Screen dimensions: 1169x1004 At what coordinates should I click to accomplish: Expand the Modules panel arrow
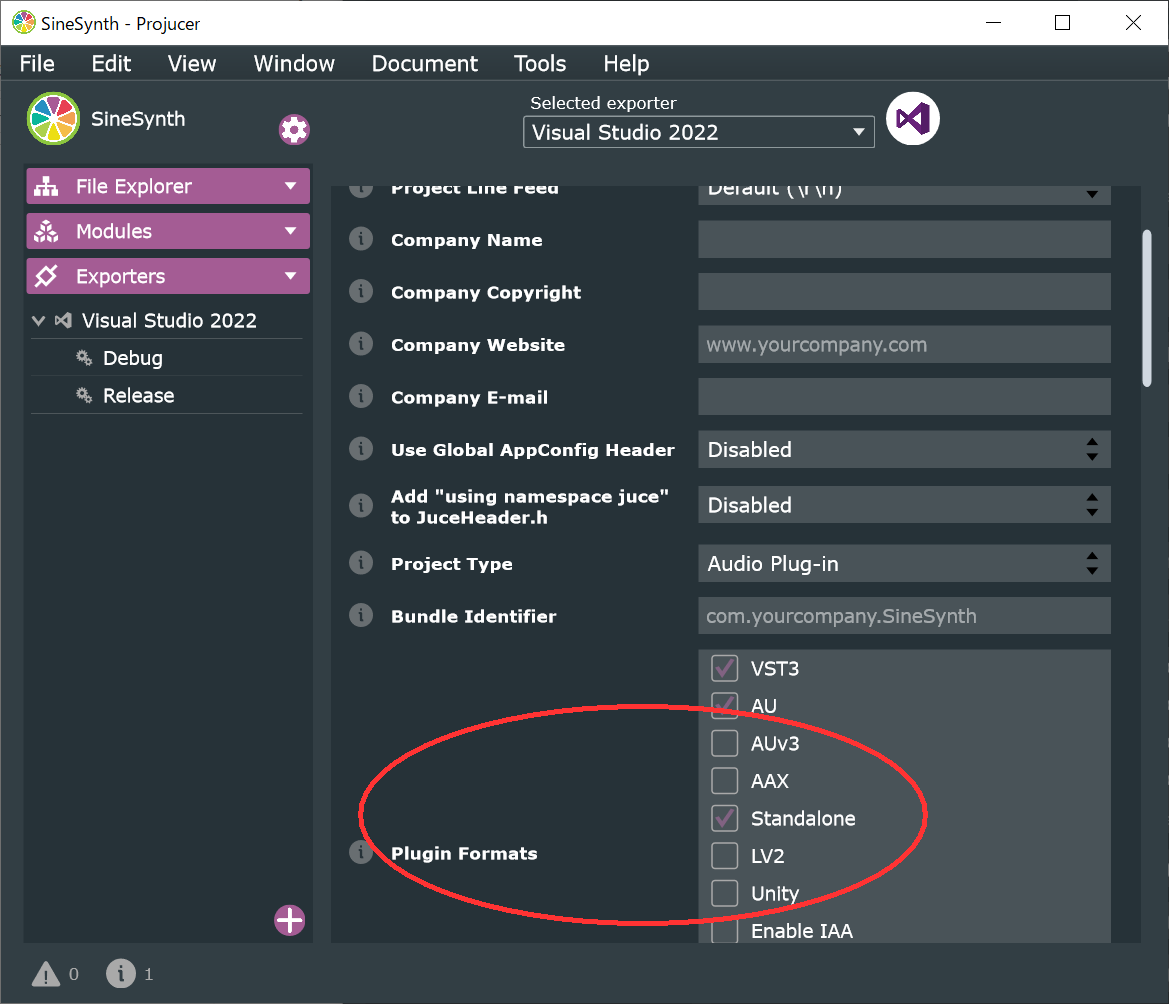291,231
